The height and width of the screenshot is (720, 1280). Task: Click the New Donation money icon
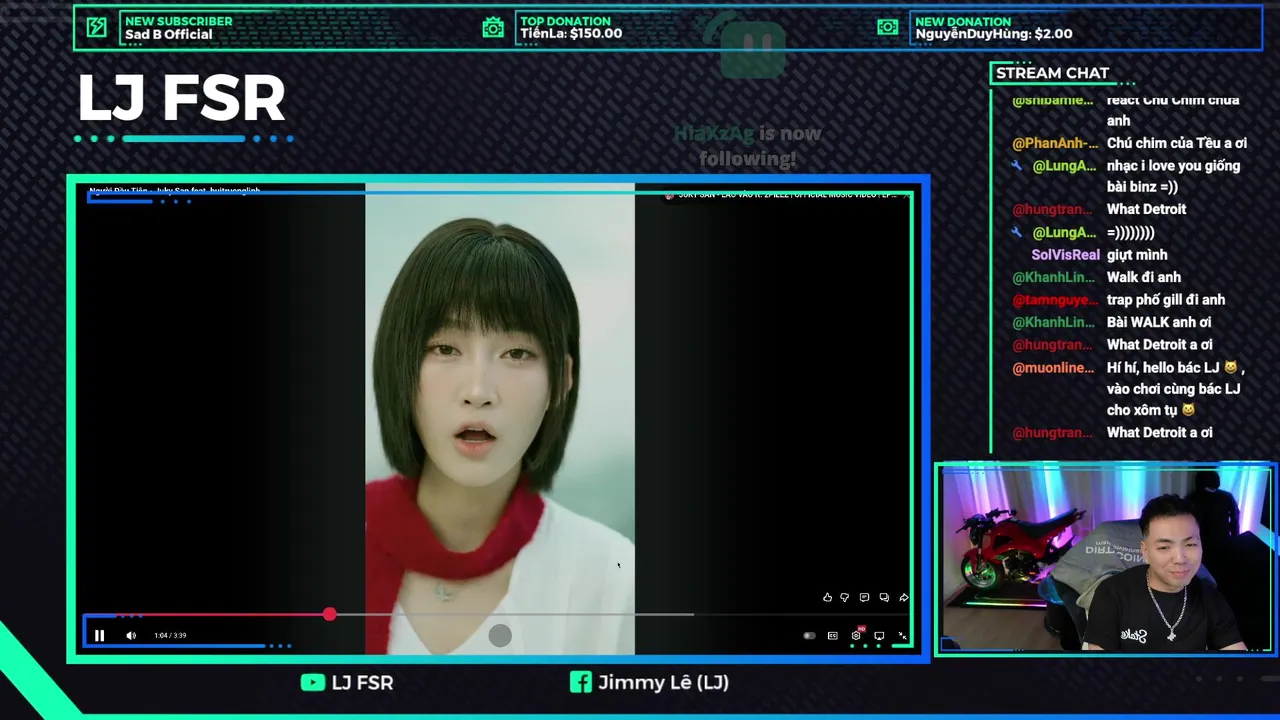point(888,27)
